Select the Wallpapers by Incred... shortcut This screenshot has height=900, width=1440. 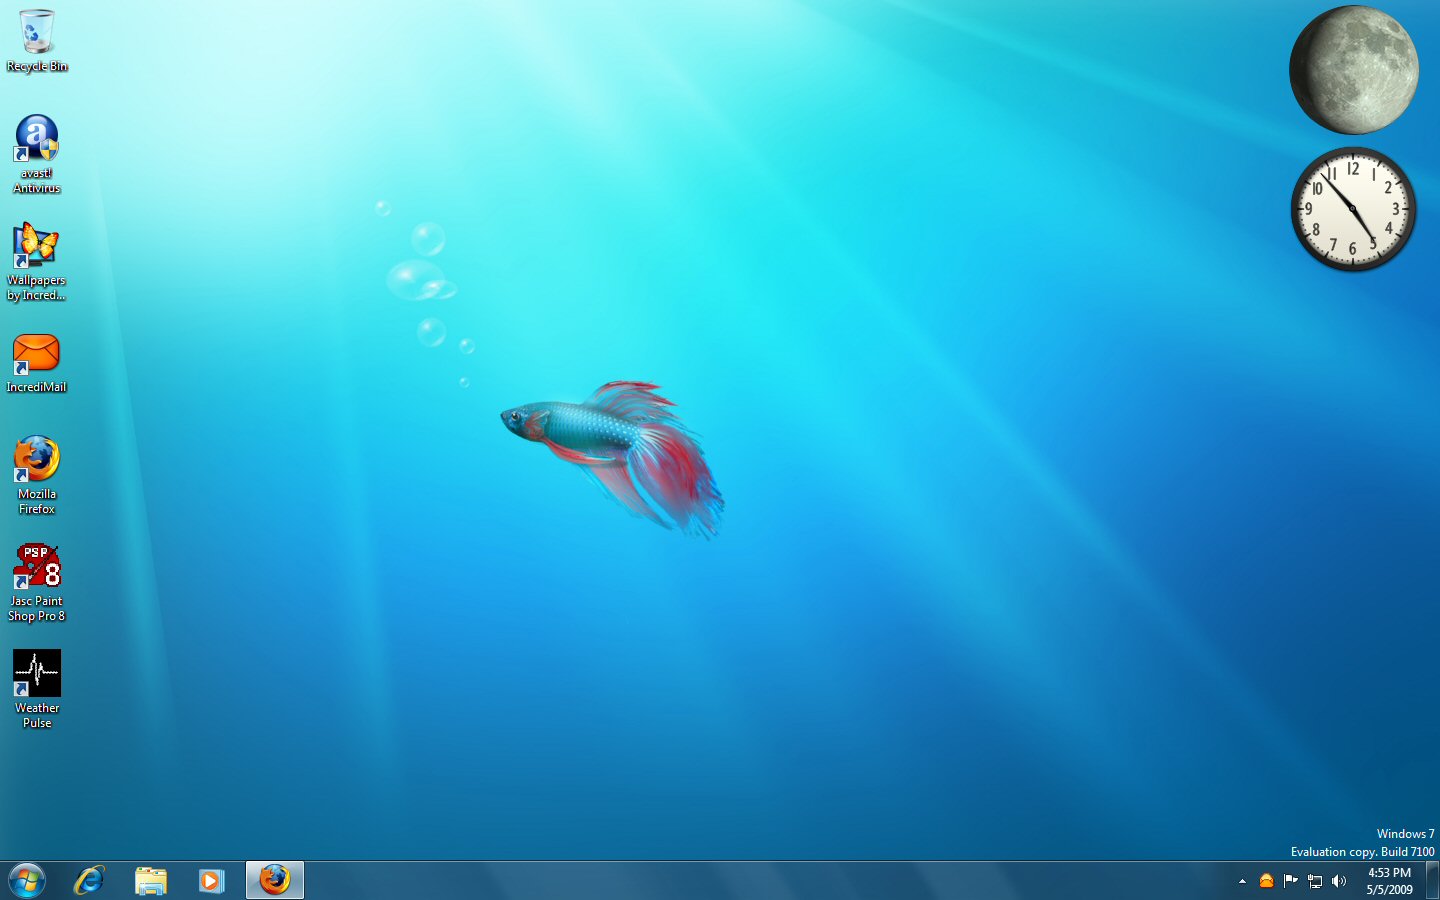[37, 261]
